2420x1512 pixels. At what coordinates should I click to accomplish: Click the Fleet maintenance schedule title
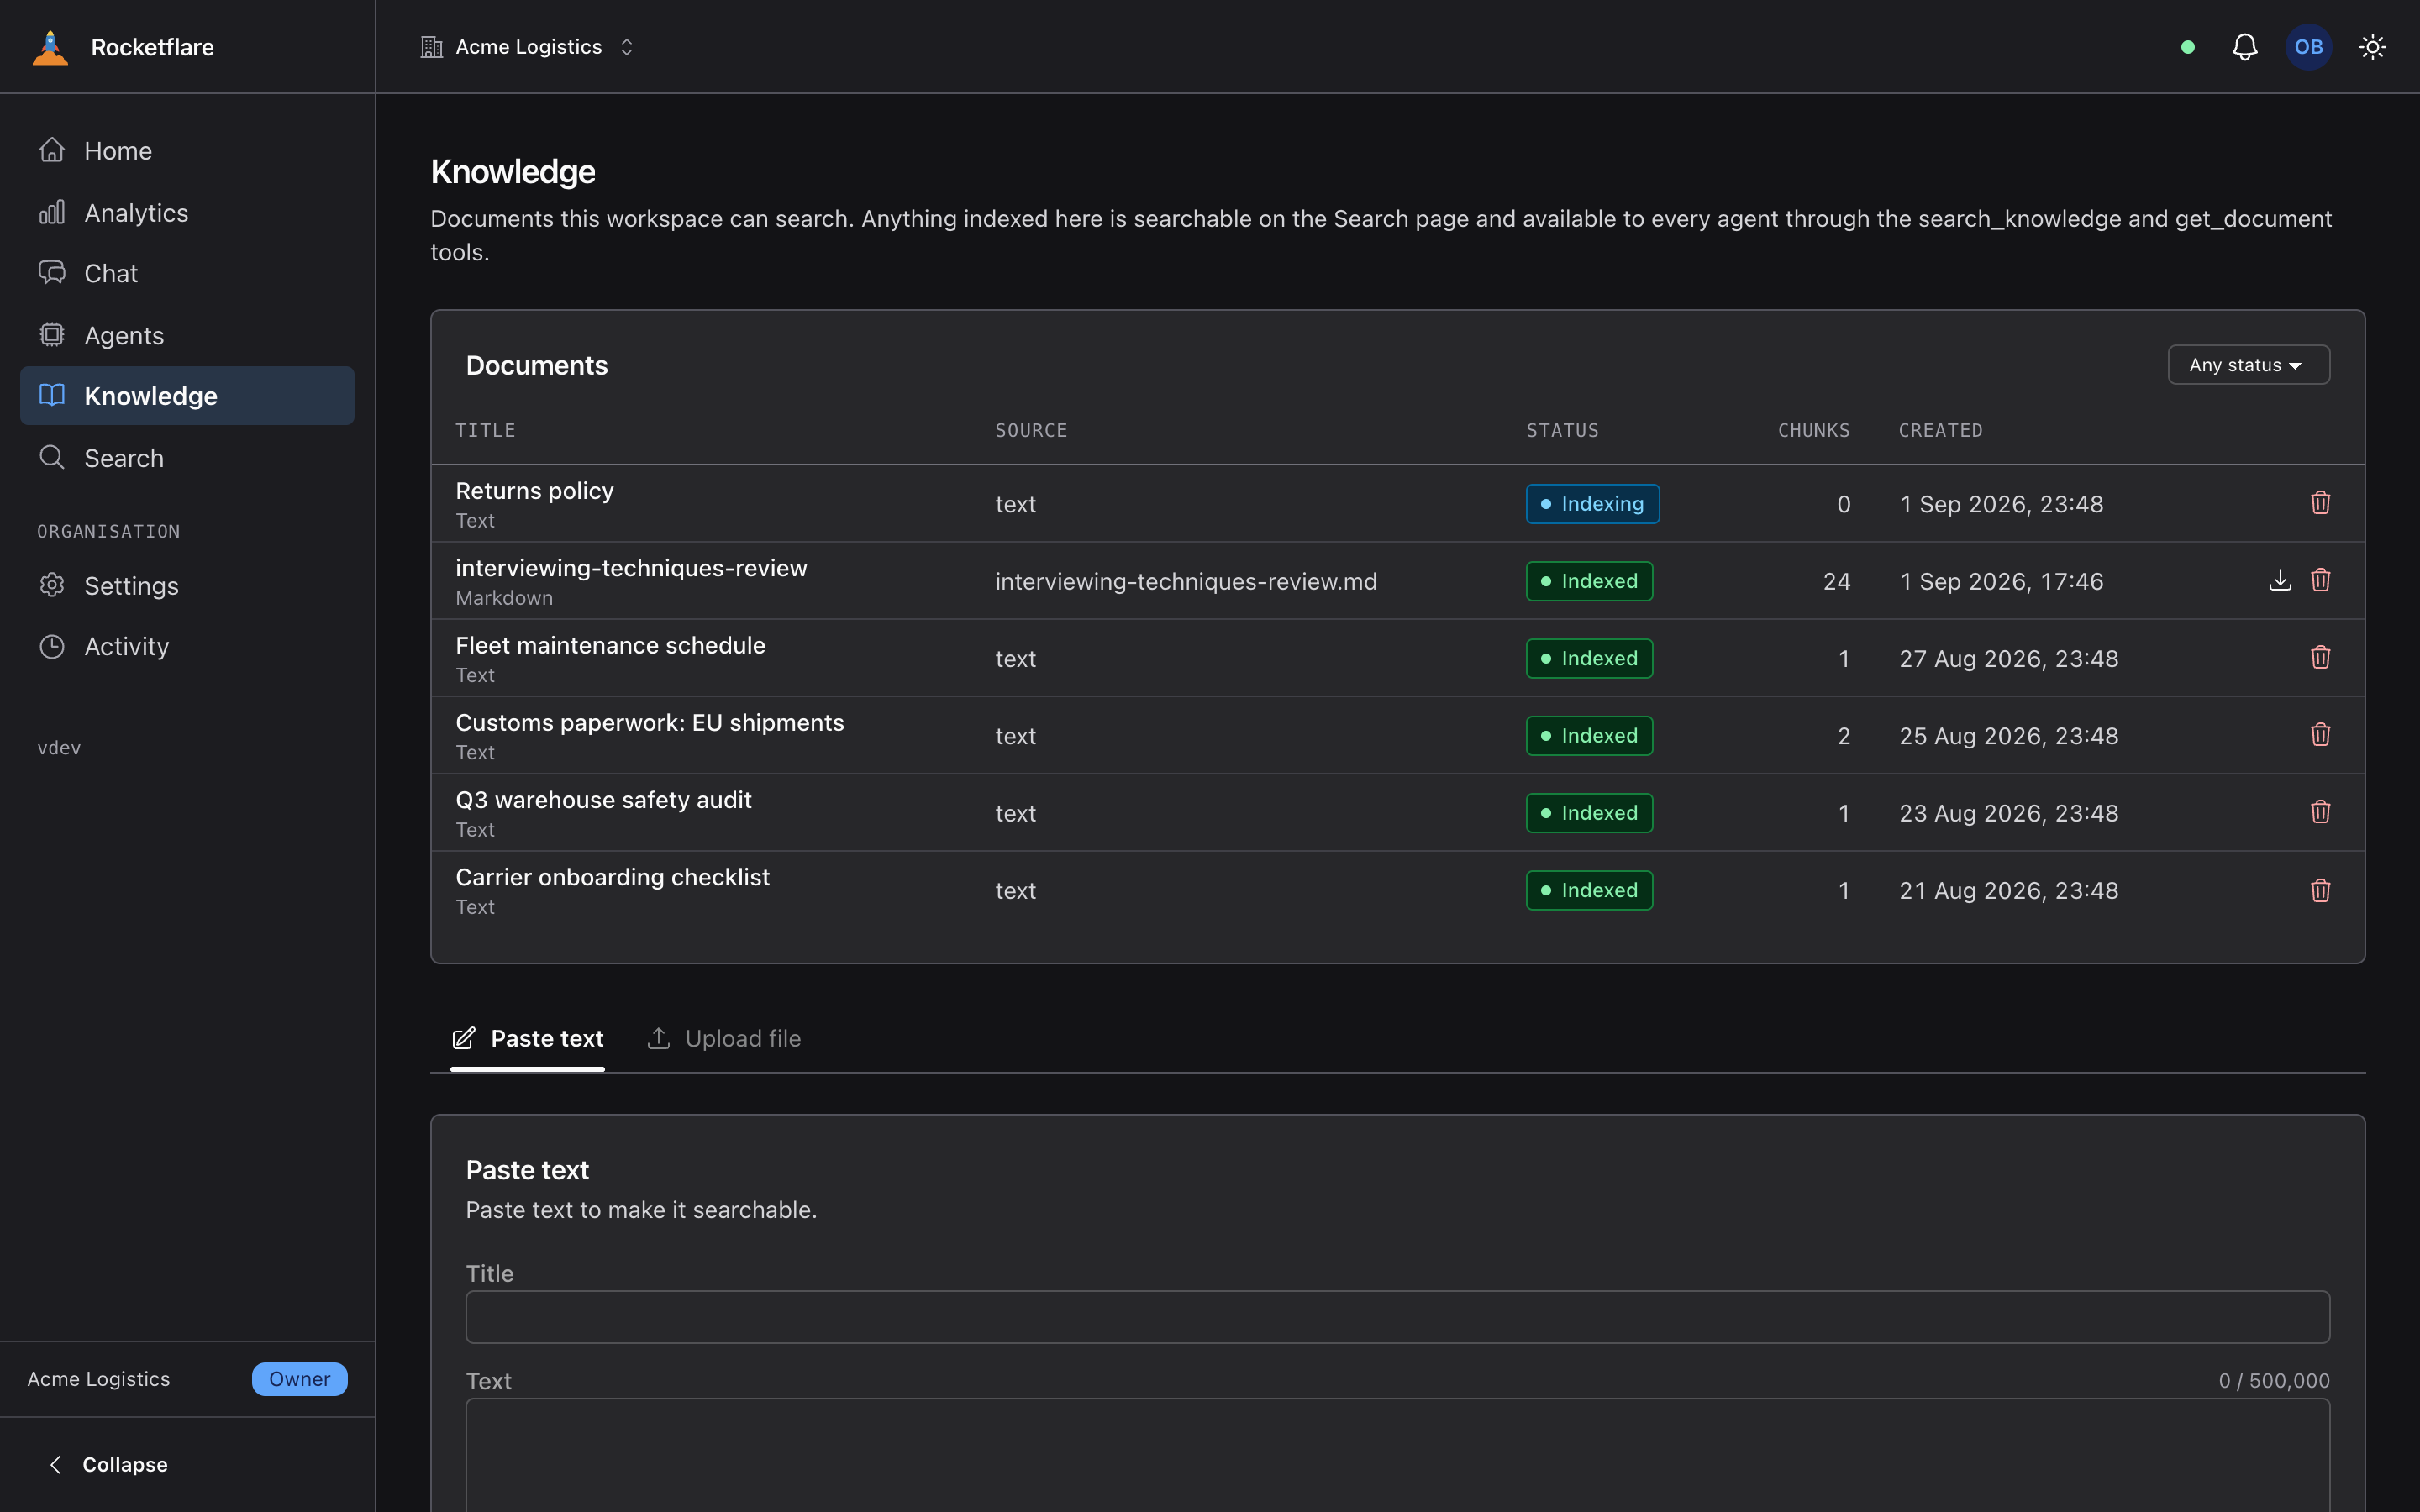610,645
